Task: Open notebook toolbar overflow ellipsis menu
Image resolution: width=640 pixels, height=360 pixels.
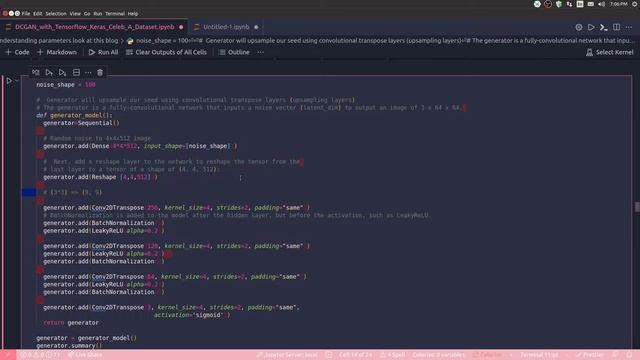Action: pos(260,52)
